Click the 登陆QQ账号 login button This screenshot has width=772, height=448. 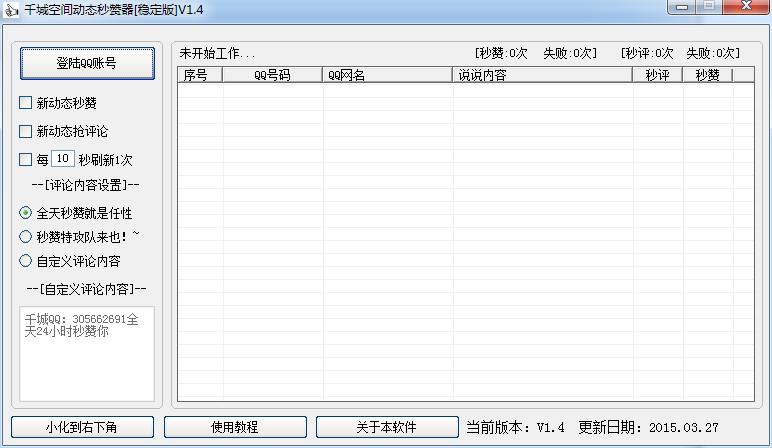(x=87, y=63)
